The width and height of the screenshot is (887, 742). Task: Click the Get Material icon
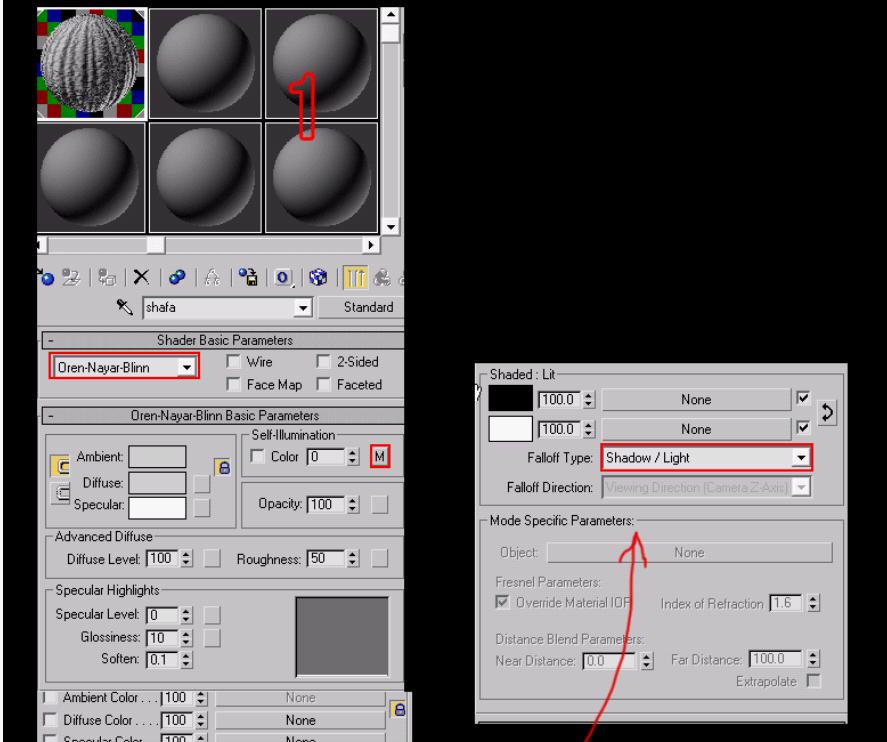pyautogui.click(x=46, y=277)
